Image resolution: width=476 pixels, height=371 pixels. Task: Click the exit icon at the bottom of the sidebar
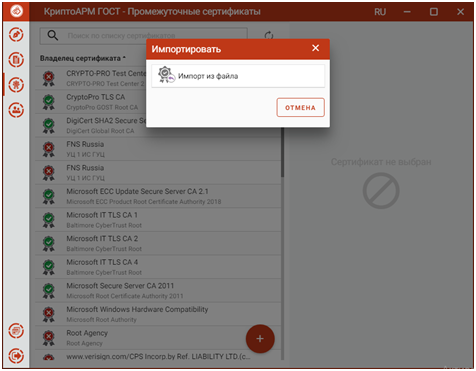pyautogui.click(x=16, y=356)
